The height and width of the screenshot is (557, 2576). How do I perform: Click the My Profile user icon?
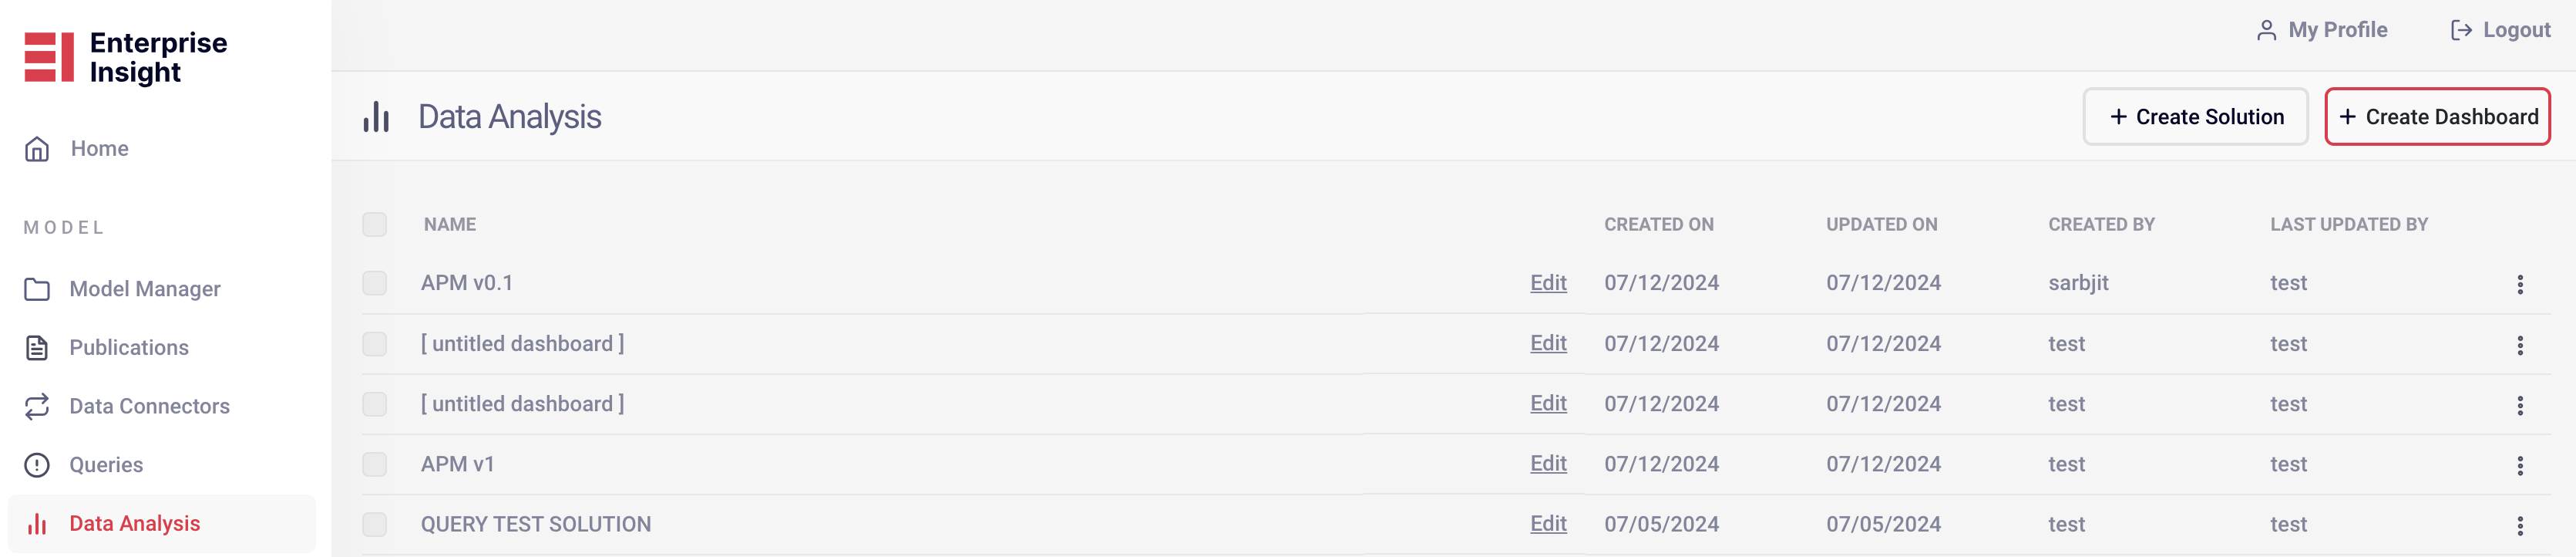(2266, 31)
